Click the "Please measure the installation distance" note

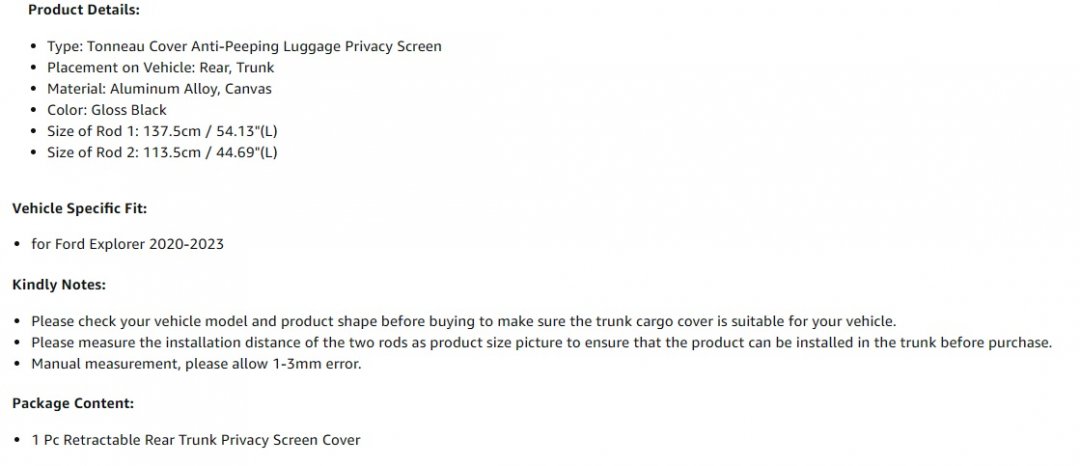tap(541, 342)
